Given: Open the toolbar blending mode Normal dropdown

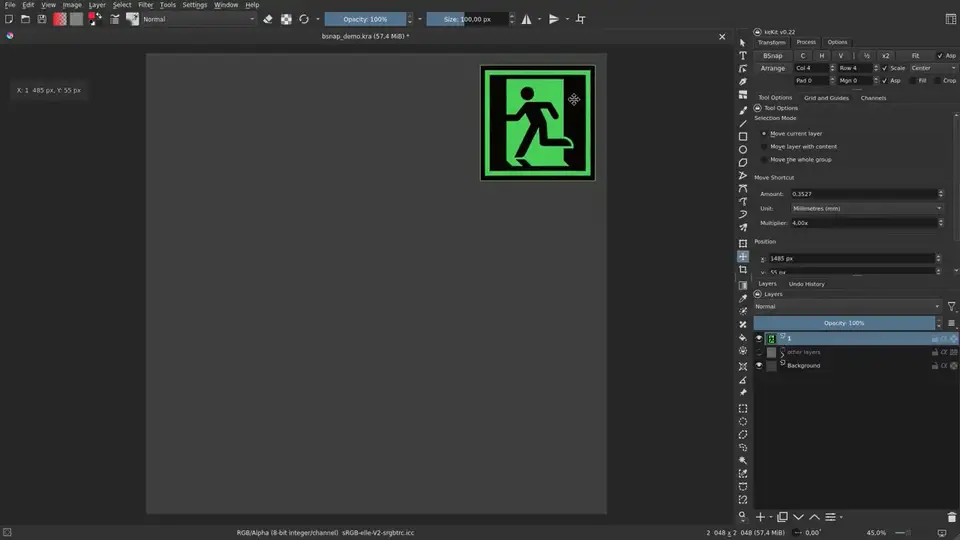Looking at the screenshot, I should coord(198,19).
